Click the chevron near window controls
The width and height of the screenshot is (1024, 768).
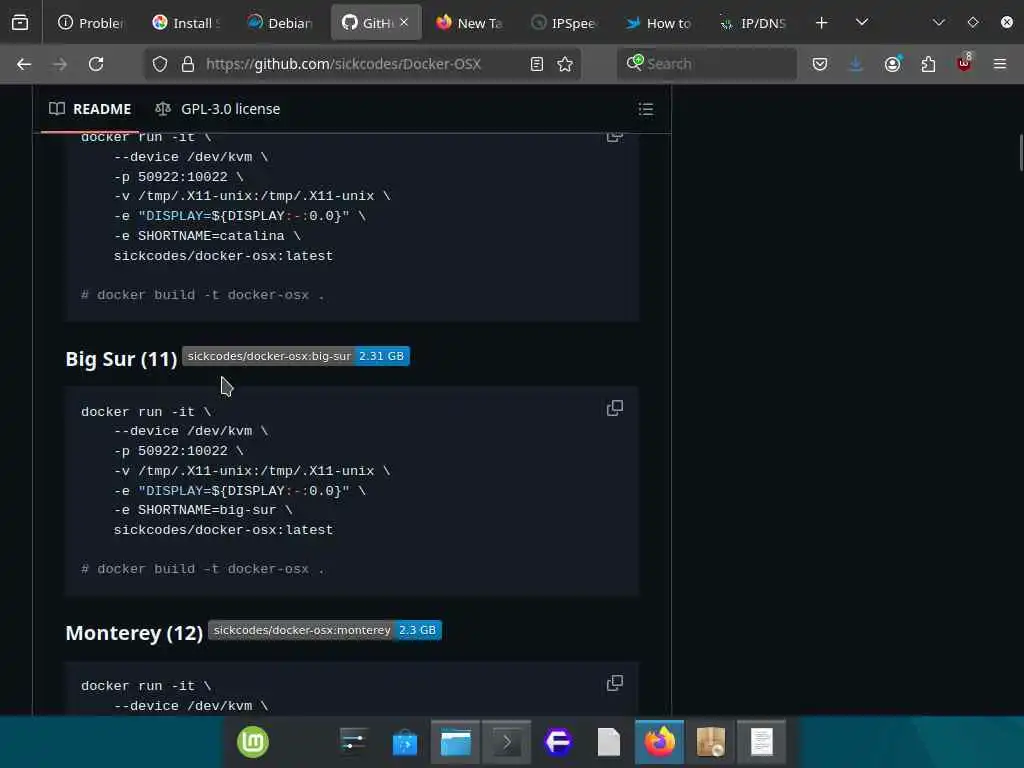click(x=938, y=23)
